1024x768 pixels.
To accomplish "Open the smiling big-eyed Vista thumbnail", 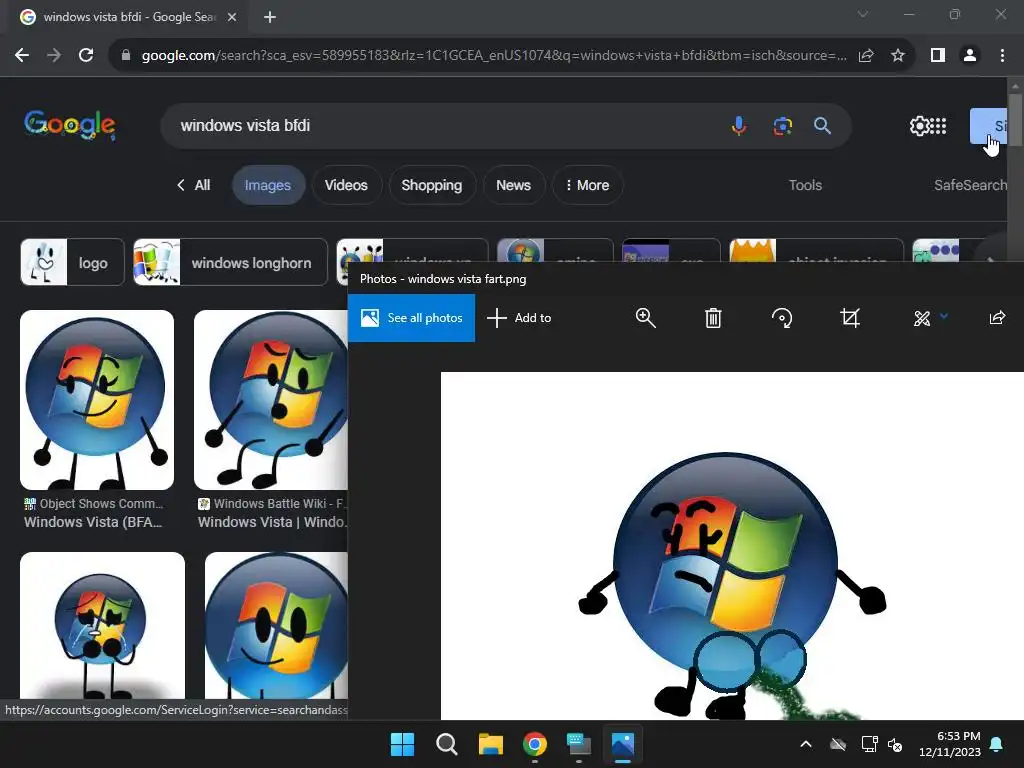I will click(x=276, y=626).
